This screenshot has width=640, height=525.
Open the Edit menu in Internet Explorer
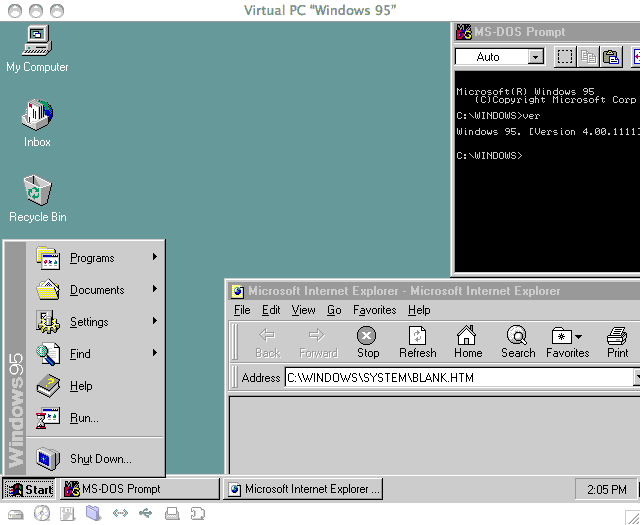click(271, 310)
